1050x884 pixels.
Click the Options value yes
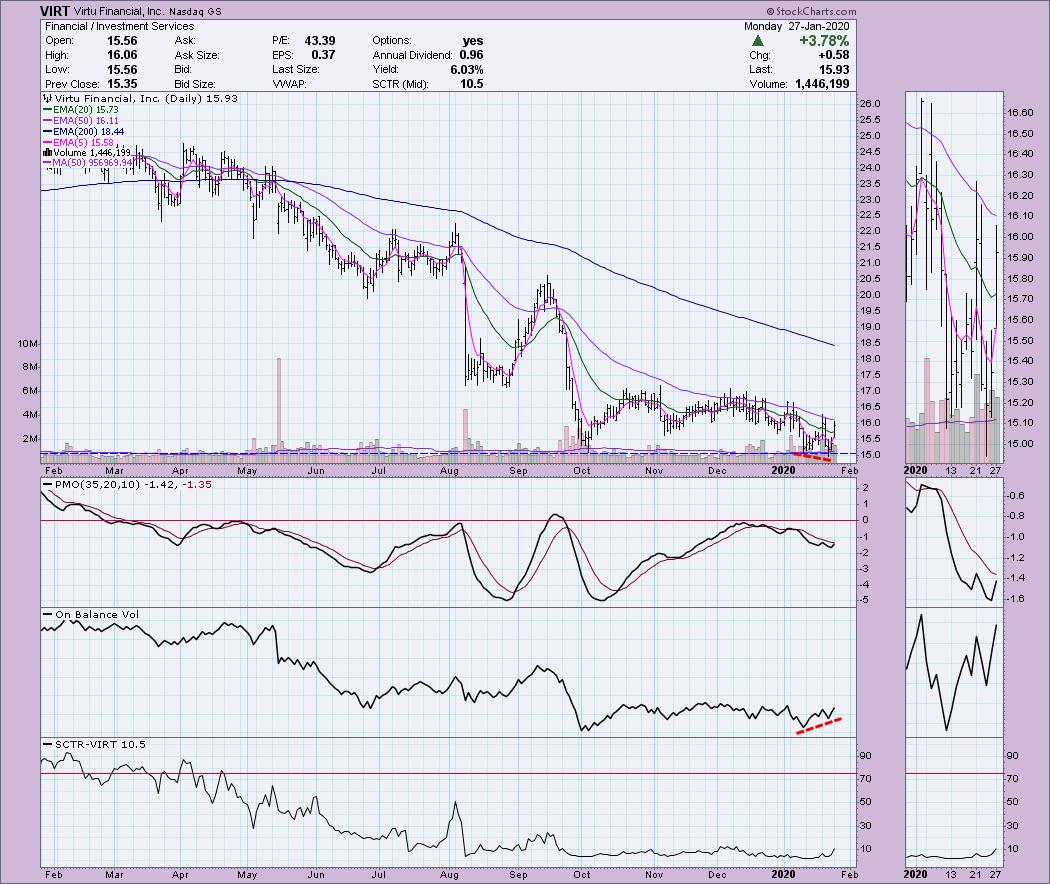473,41
